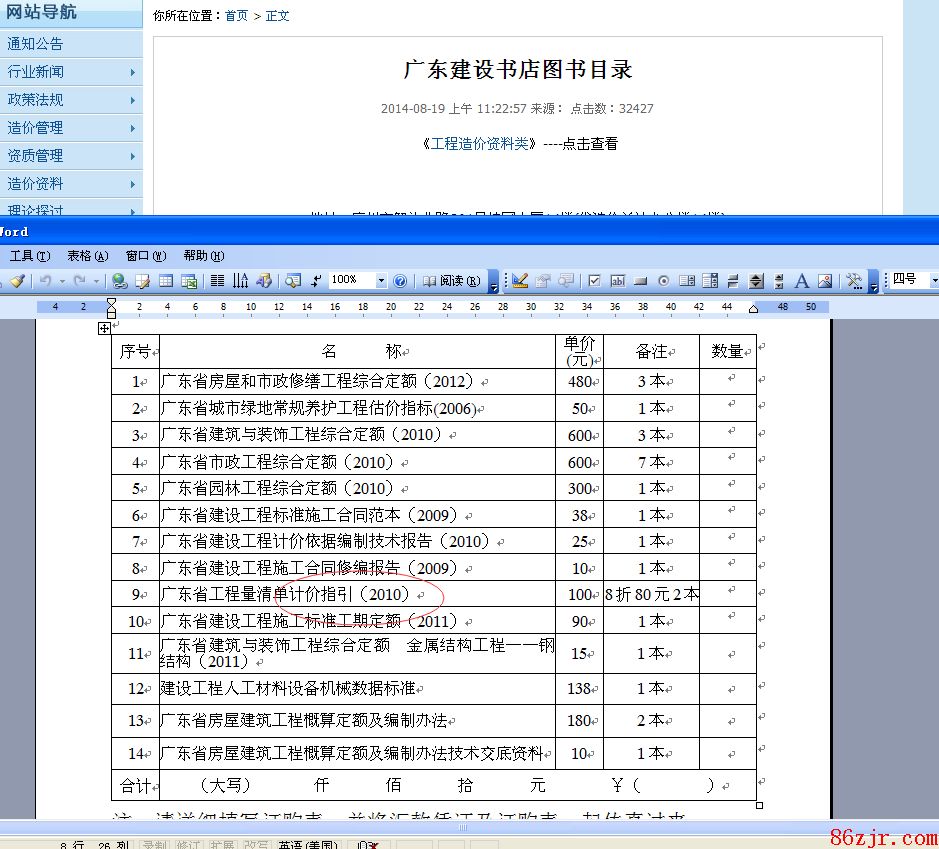Viewport: 939px width, 849px height.
Task: Click the Format Painter brush icon
Action: 17,281
